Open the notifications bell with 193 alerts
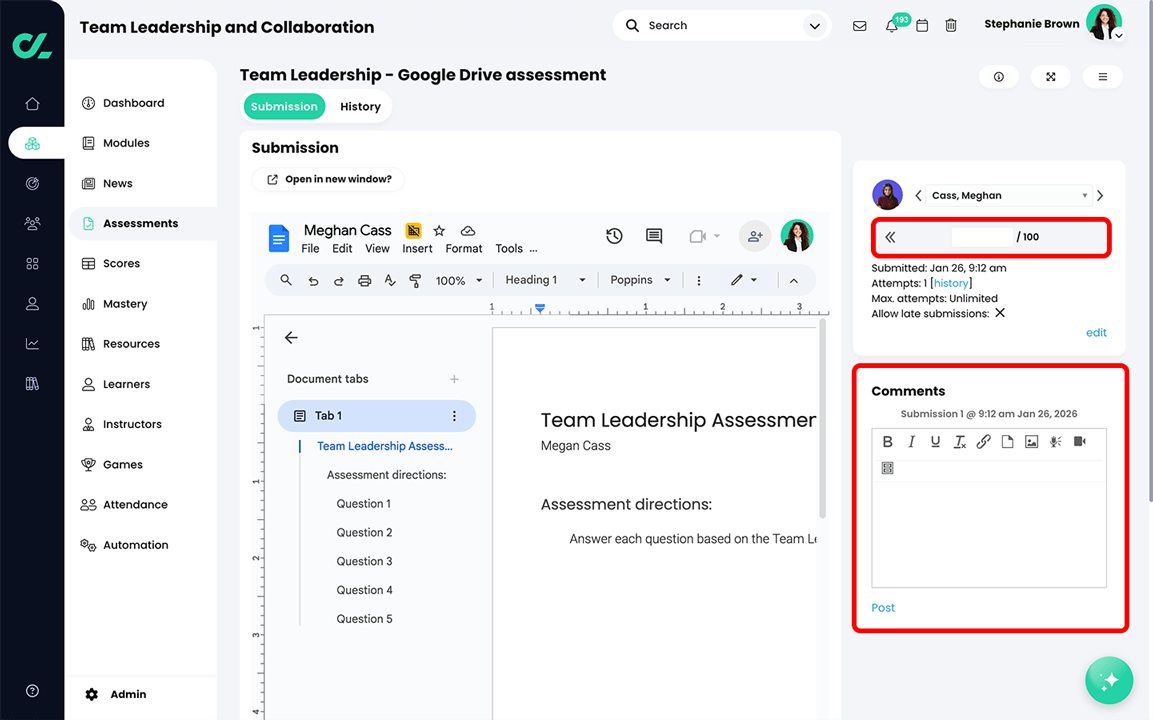Image resolution: width=1153 pixels, height=720 pixels. [890, 25]
